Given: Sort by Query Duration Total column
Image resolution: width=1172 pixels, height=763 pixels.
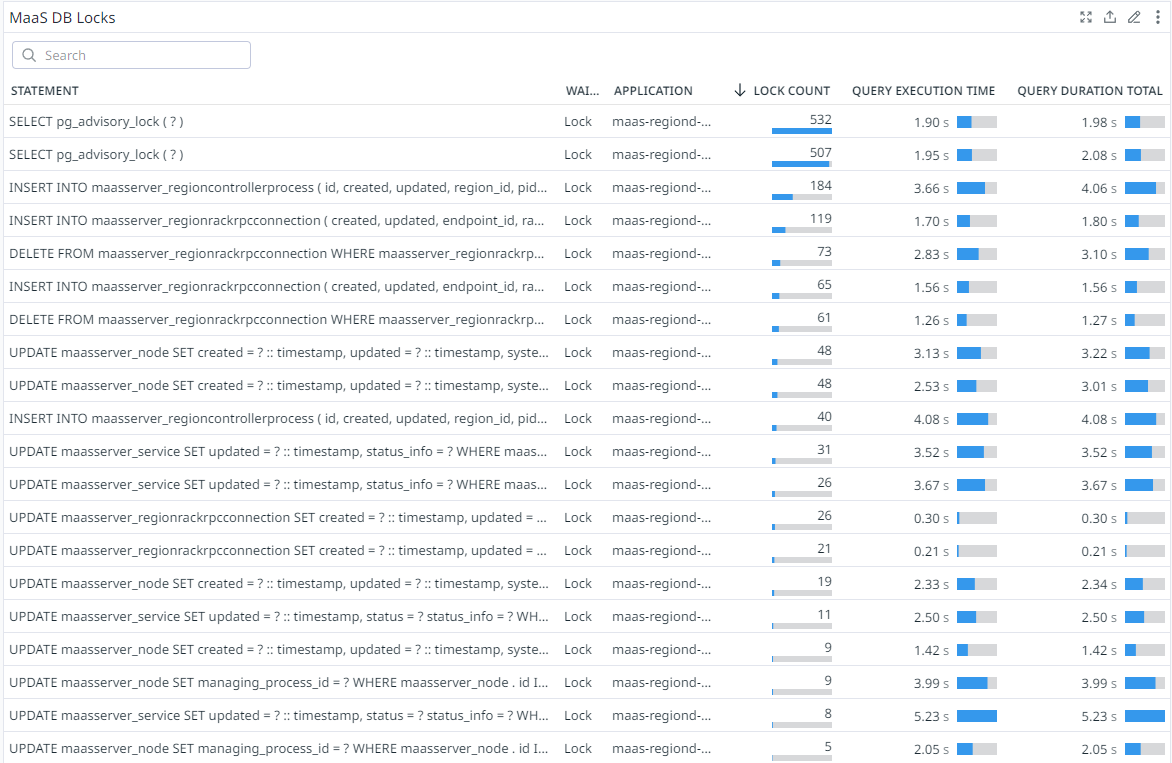Looking at the screenshot, I should click(1089, 91).
